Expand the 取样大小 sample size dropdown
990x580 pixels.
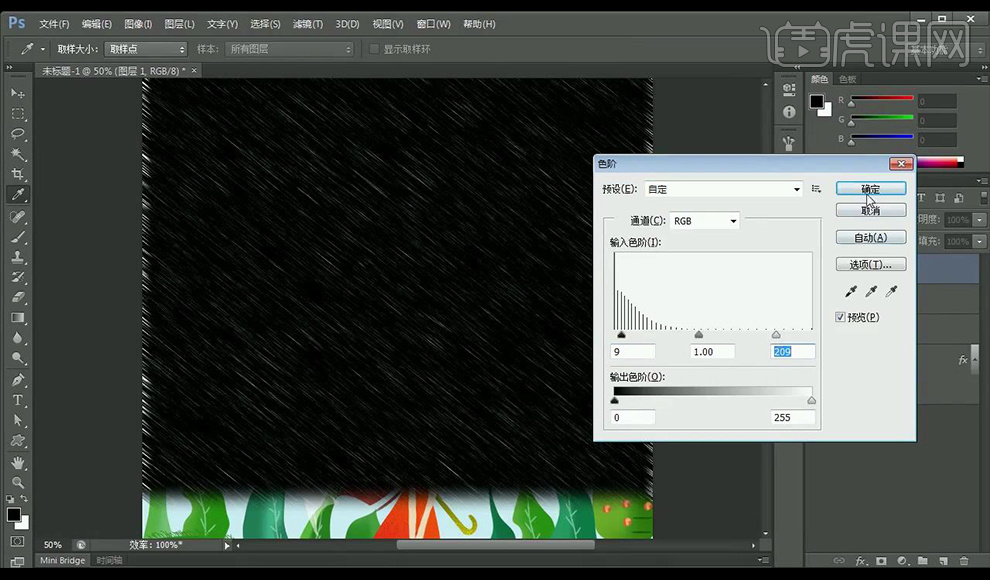[146, 49]
